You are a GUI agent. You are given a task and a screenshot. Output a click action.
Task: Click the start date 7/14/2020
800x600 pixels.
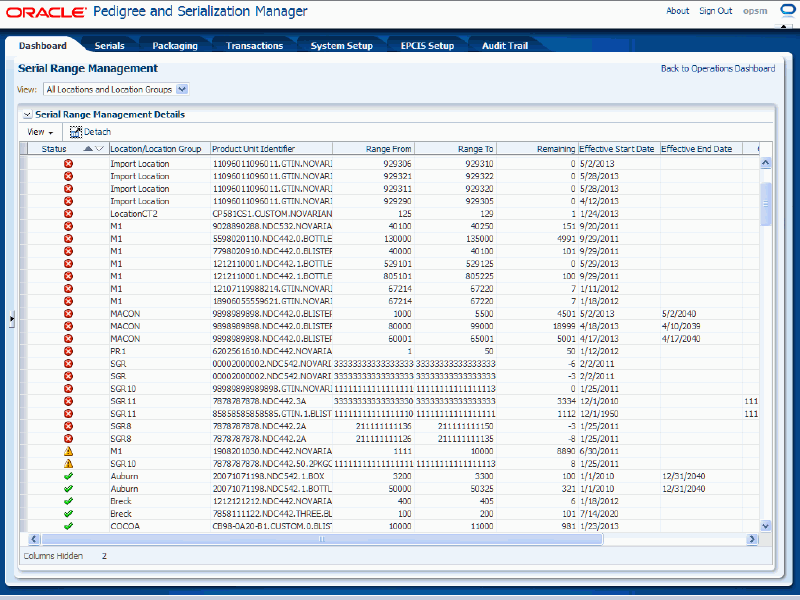(599, 514)
